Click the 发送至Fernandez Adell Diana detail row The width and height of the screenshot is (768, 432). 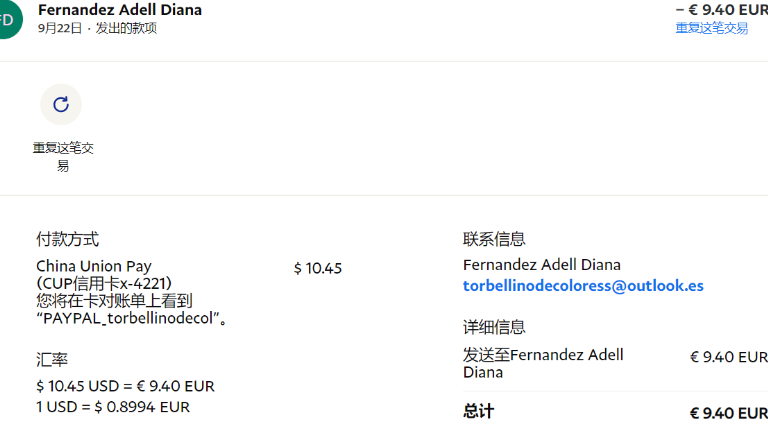pyautogui.click(x=615, y=363)
